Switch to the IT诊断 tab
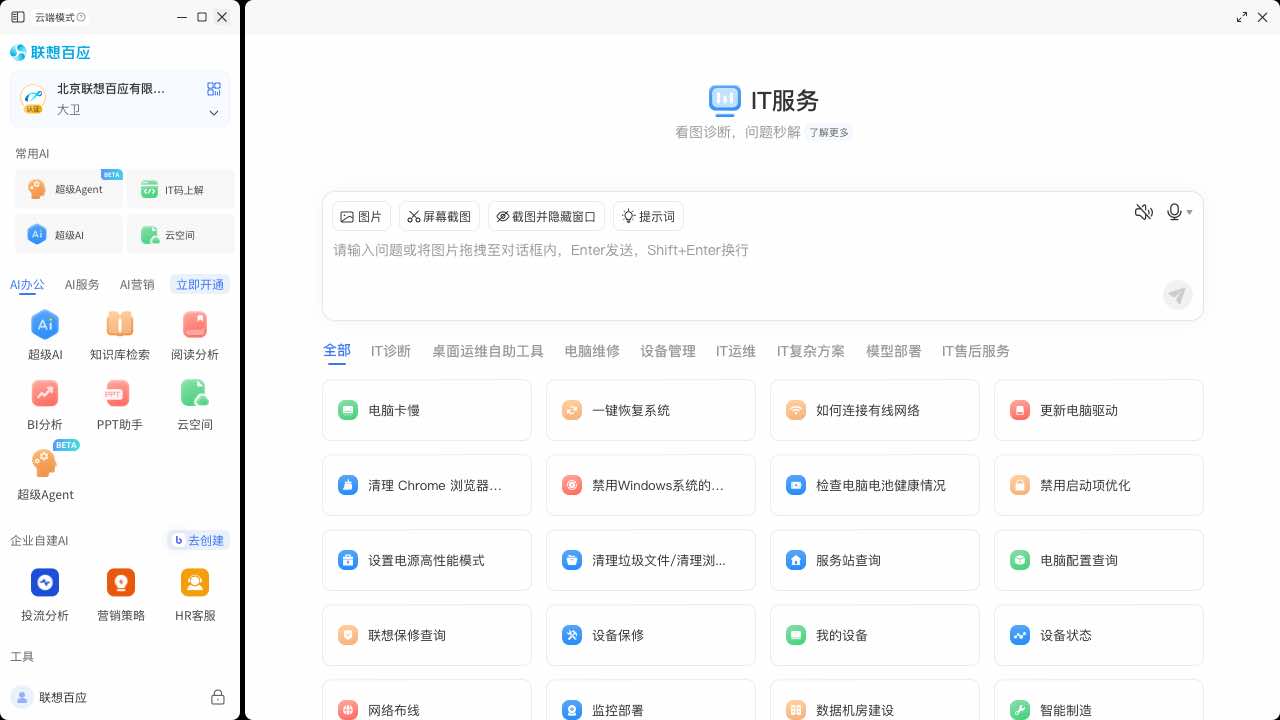1280x720 pixels. coord(391,351)
